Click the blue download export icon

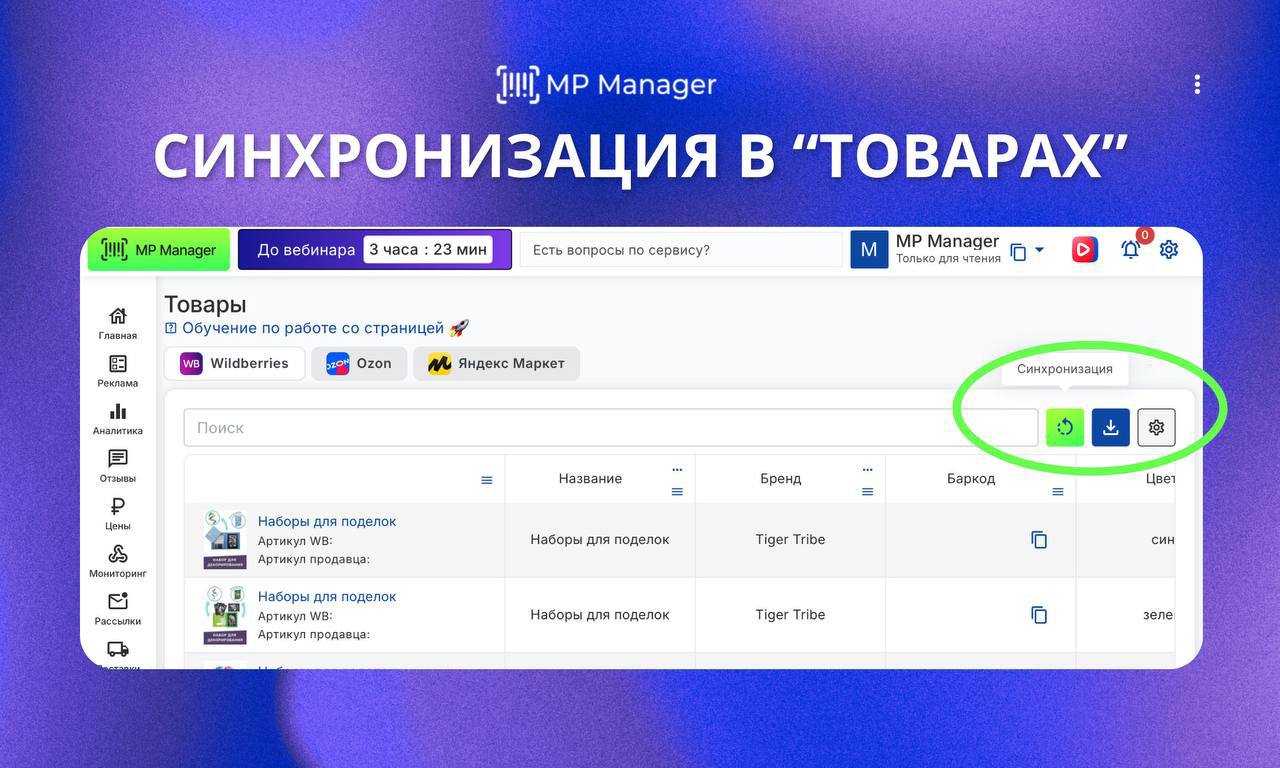(x=1110, y=428)
